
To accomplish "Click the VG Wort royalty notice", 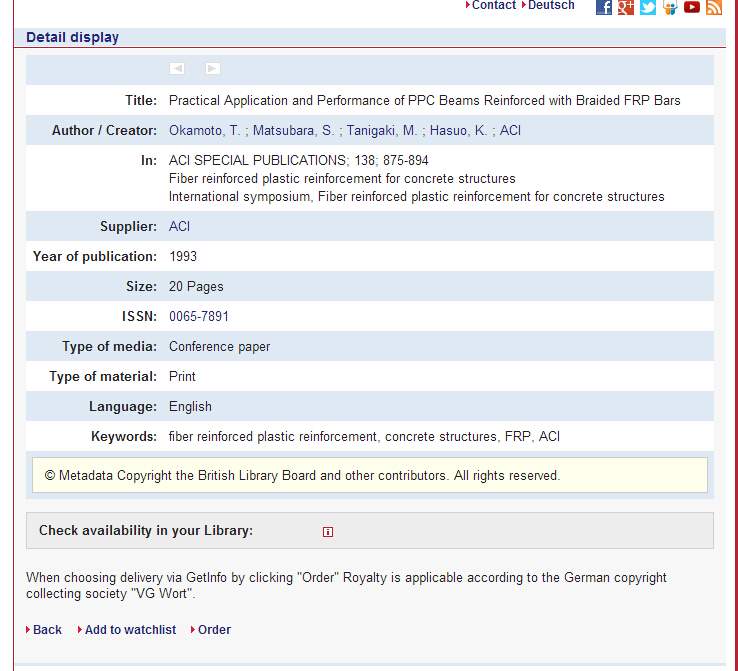I will (346, 585).
